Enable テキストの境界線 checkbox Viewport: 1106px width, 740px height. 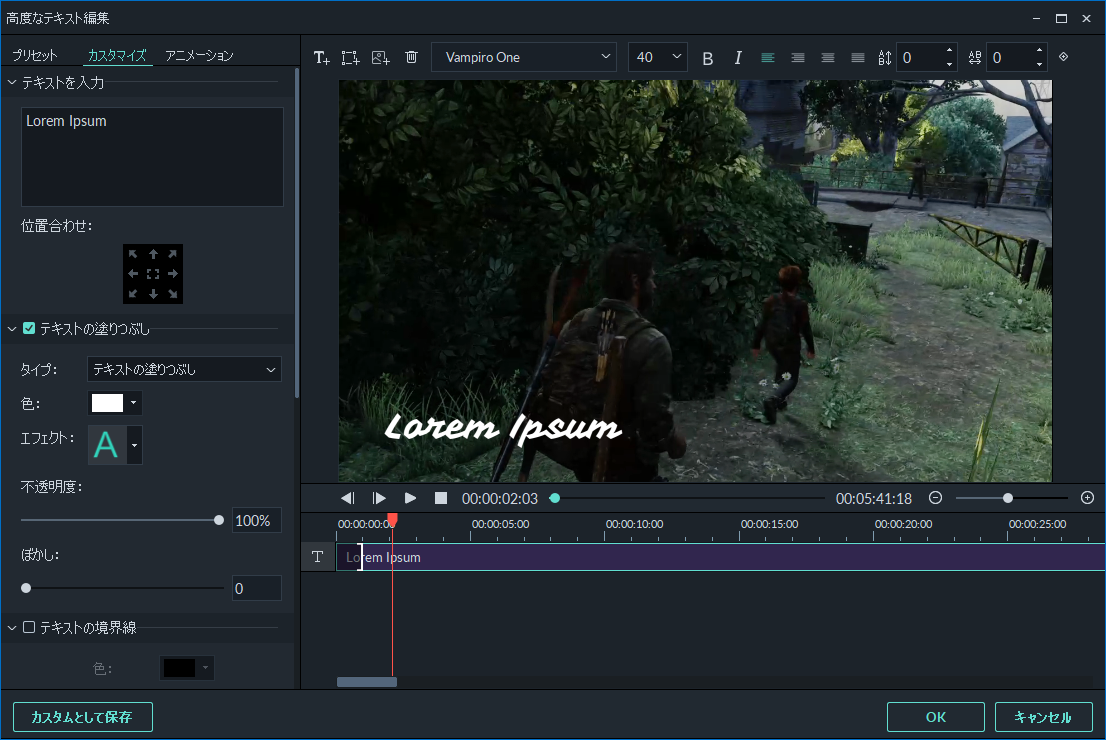coord(29,627)
